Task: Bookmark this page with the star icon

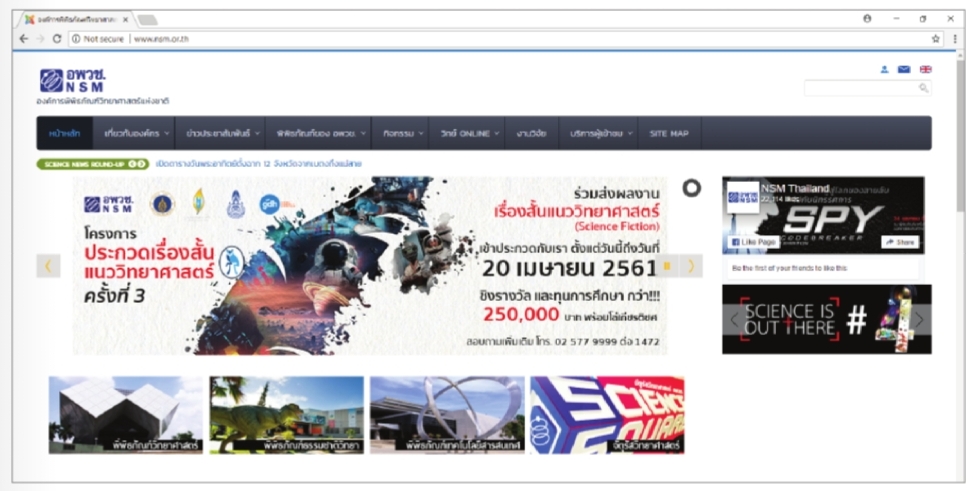Action: pyautogui.click(x=936, y=39)
